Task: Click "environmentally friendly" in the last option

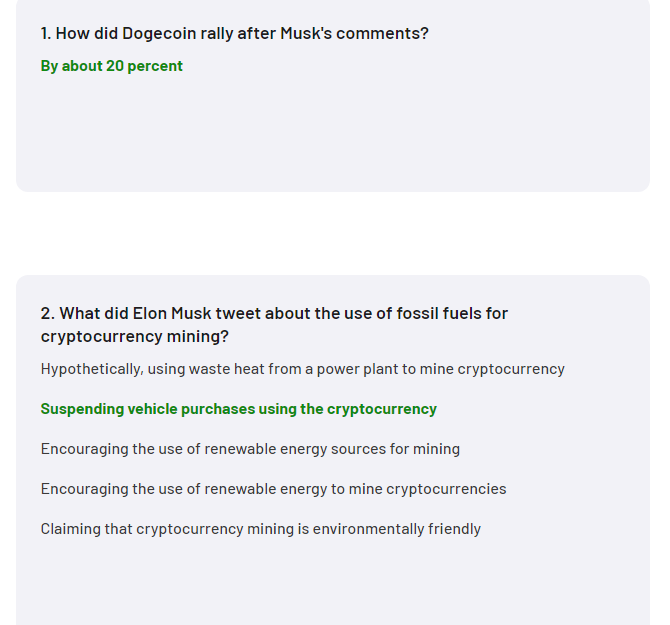Action: click(x=397, y=529)
